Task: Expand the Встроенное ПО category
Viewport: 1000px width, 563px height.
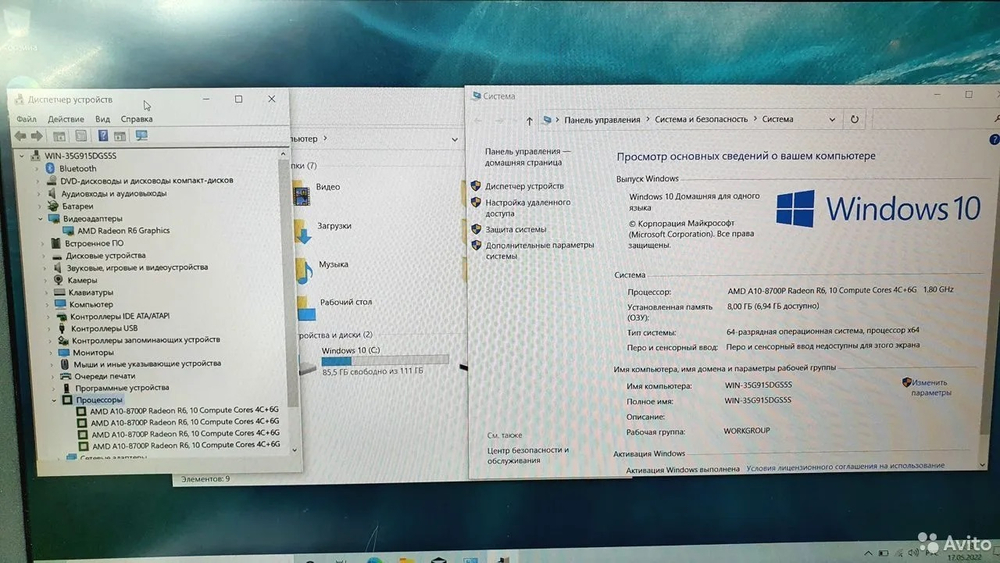Action: pos(43,244)
